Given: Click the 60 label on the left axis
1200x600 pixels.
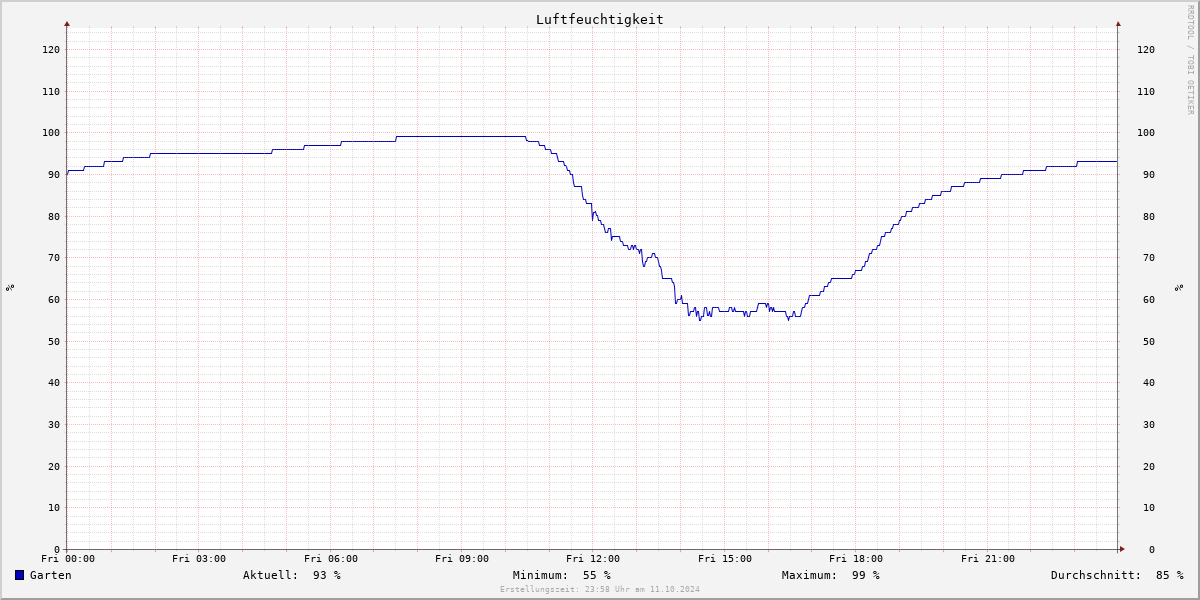Looking at the screenshot, I should tap(54, 299).
